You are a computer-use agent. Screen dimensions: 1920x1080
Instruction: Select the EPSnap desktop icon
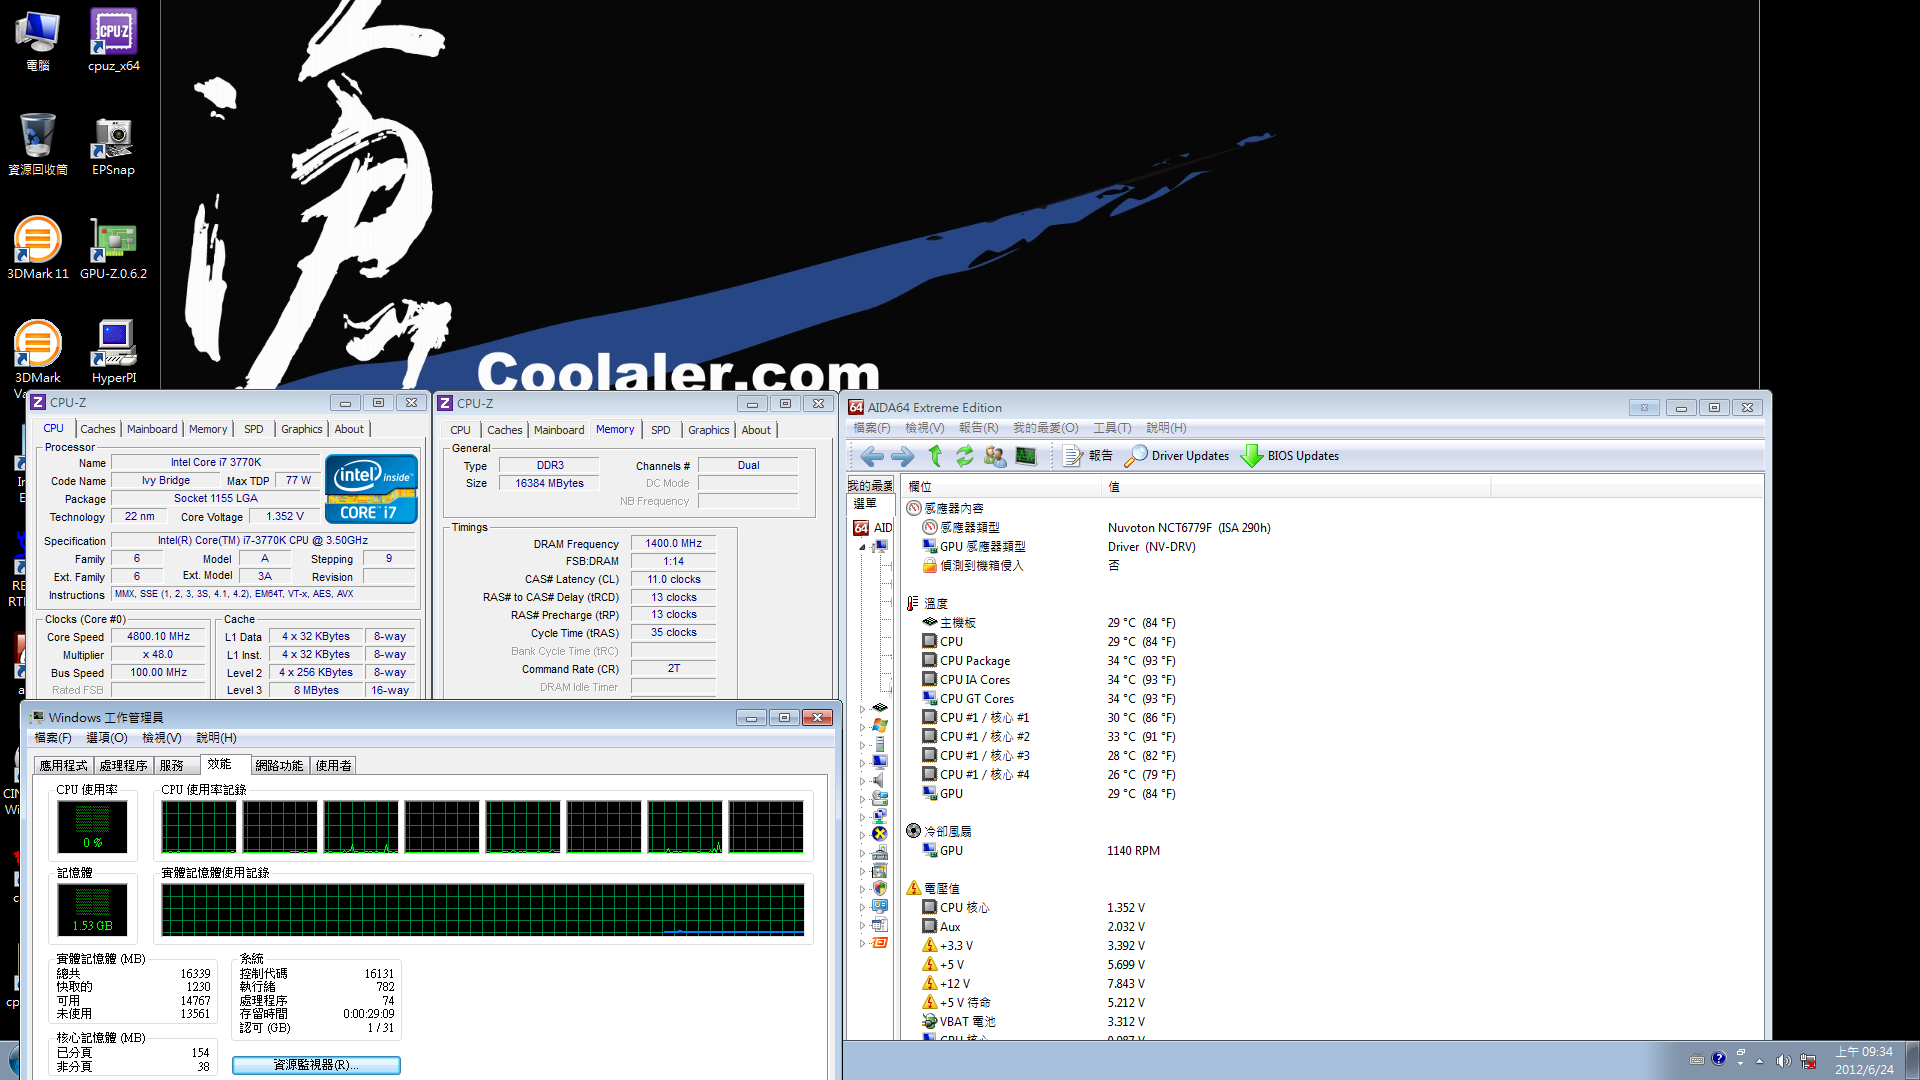[x=114, y=146]
